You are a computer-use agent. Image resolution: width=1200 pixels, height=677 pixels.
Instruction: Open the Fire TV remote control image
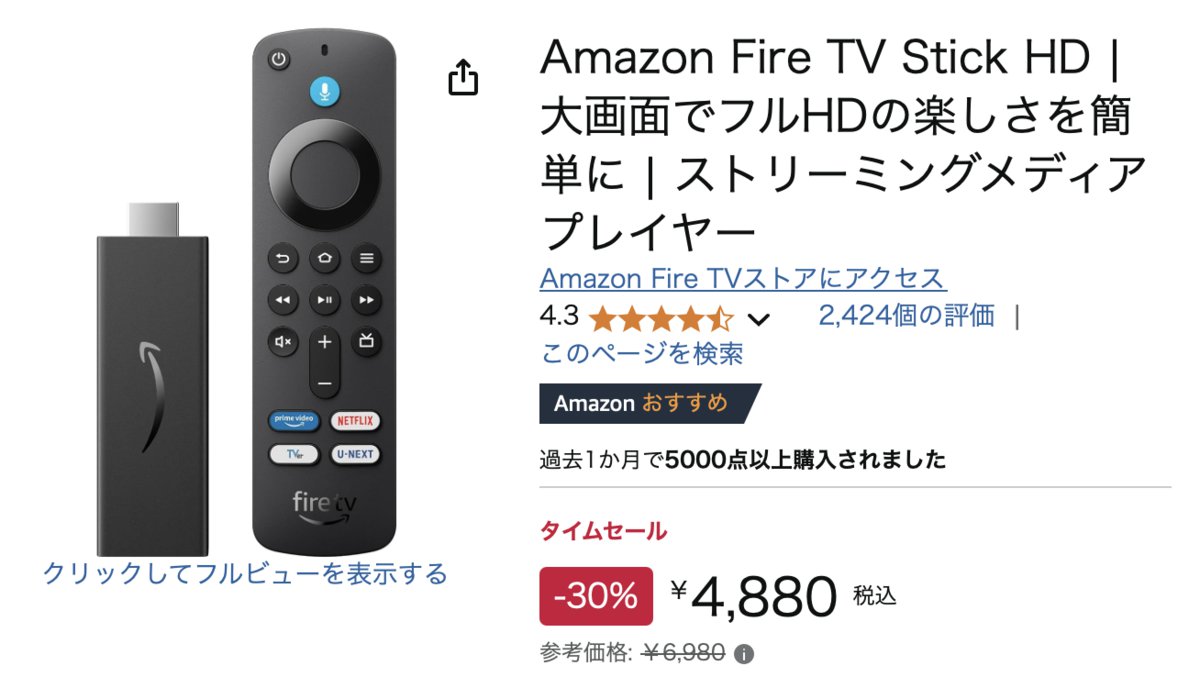point(324,290)
